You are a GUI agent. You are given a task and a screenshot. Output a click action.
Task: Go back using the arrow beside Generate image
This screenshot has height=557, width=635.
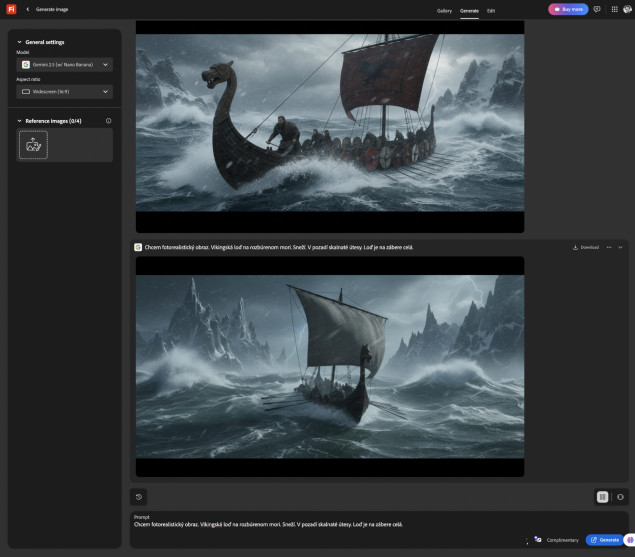click(27, 9)
